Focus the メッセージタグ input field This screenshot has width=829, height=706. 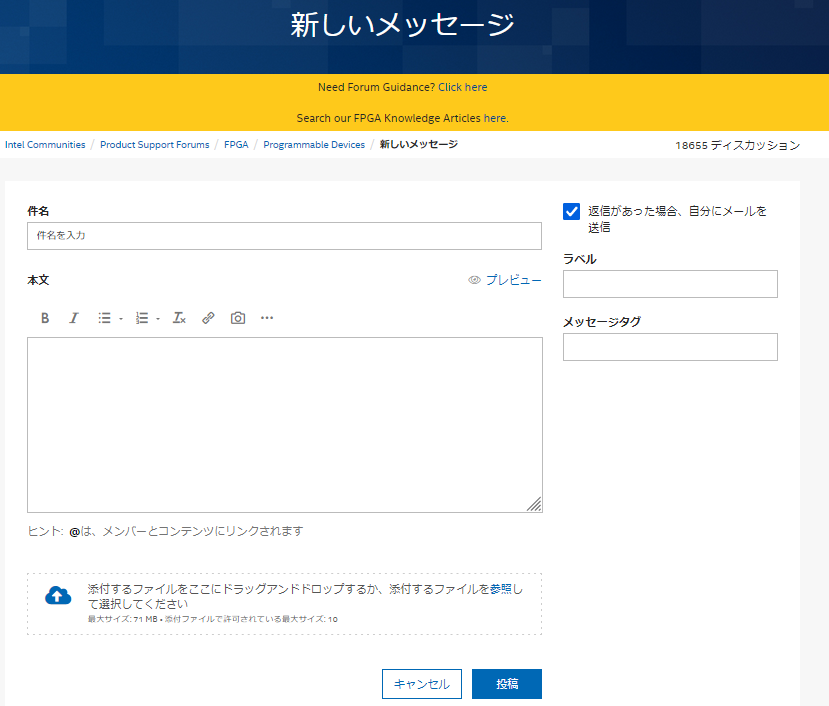[670, 347]
